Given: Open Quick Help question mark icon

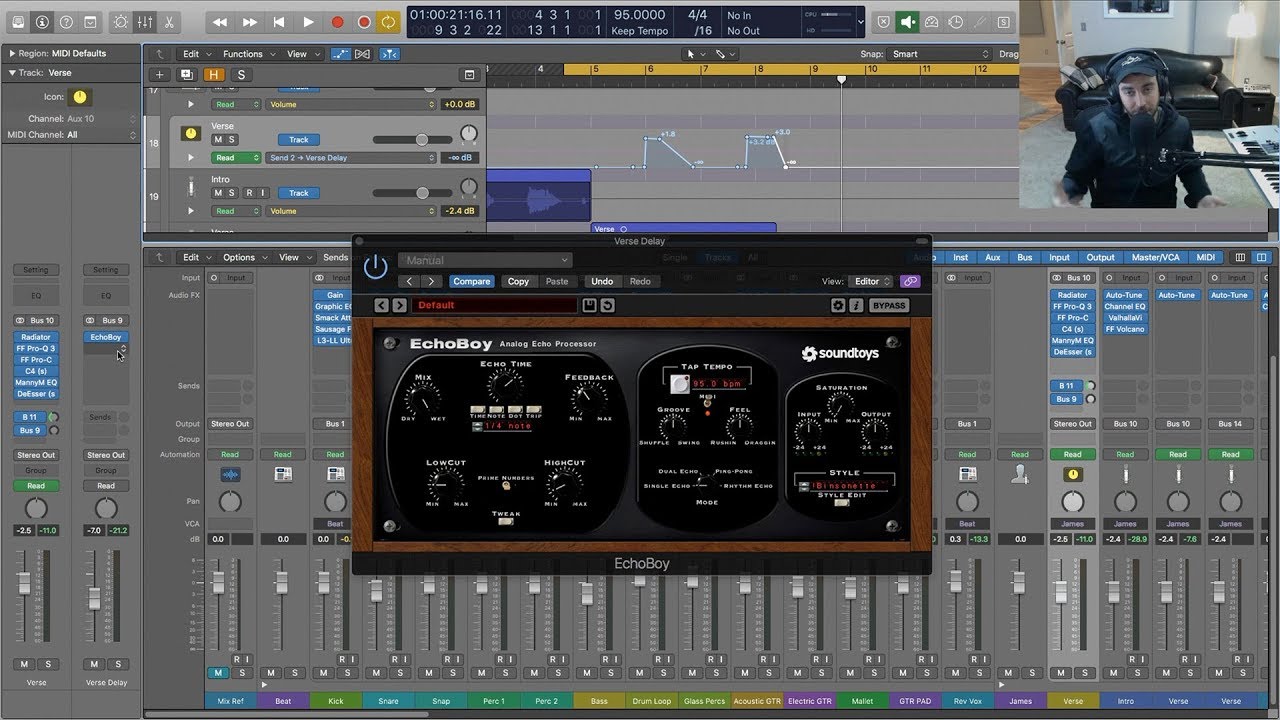Looking at the screenshot, I should click(66, 21).
